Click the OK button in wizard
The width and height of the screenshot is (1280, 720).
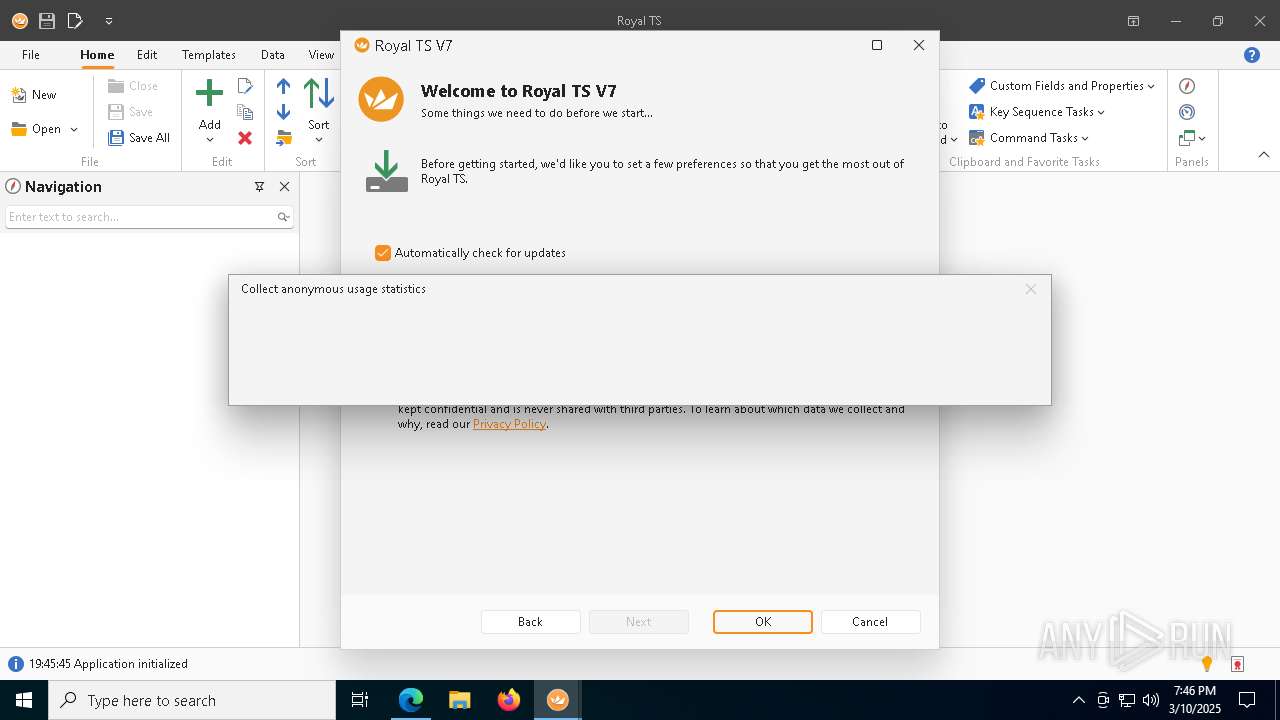[763, 622]
